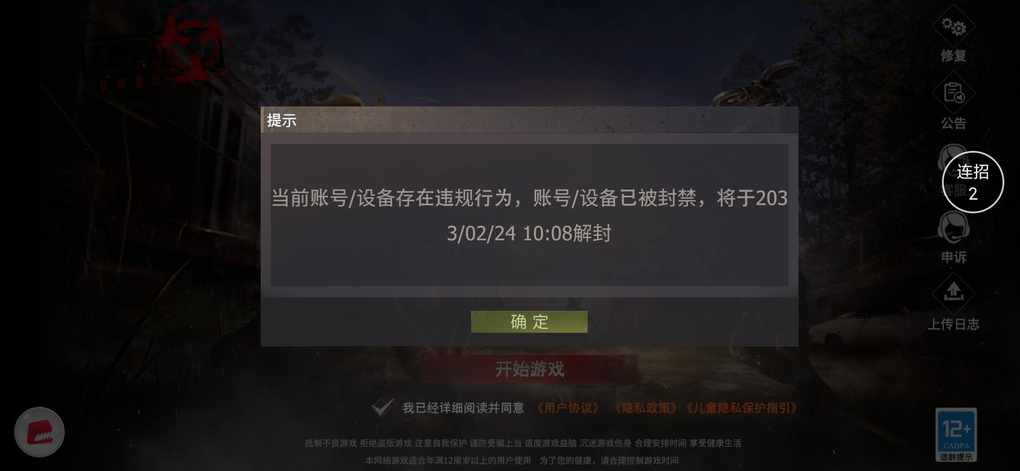The width and height of the screenshot is (1020, 471).
Task: Click the 开始游戏 start game button
Action: pos(530,370)
